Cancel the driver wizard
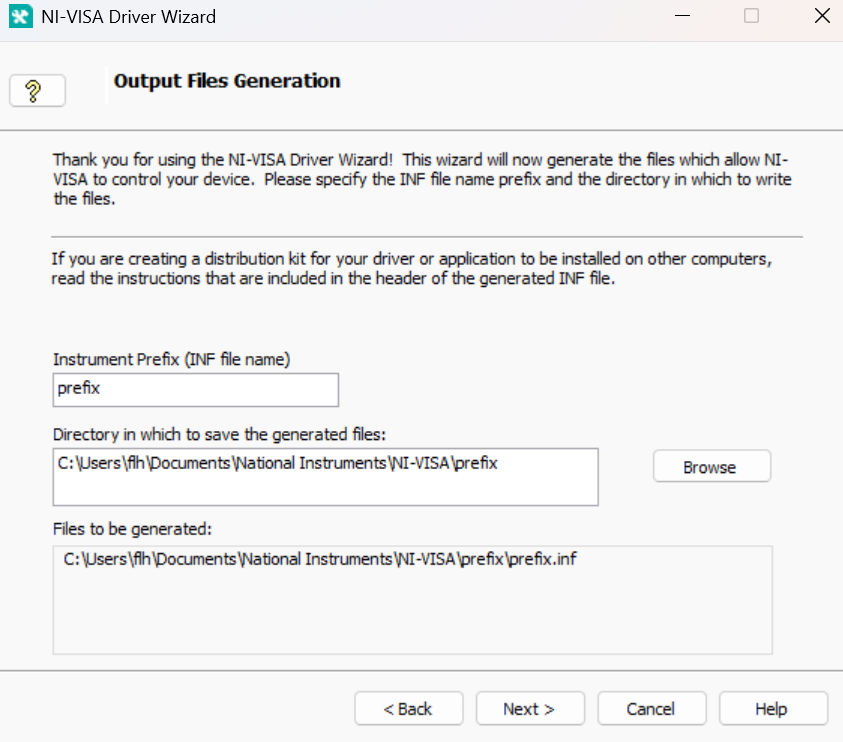 [652, 709]
